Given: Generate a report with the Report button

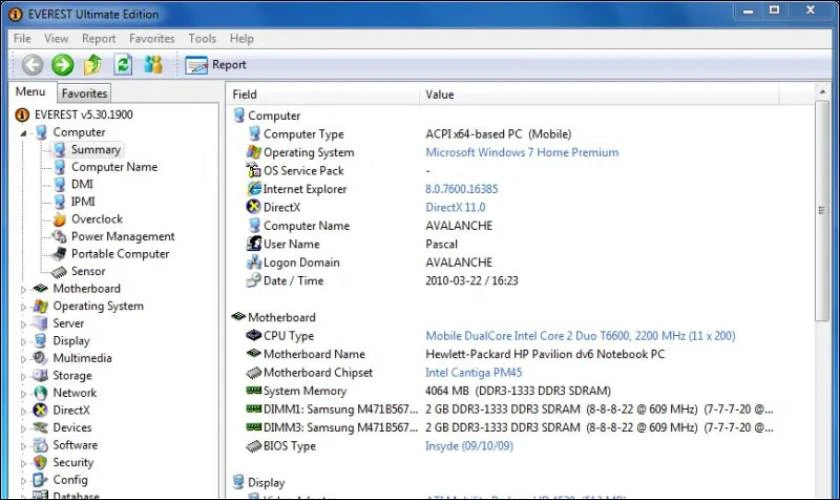Looking at the screenshot, I should [215, 65].
